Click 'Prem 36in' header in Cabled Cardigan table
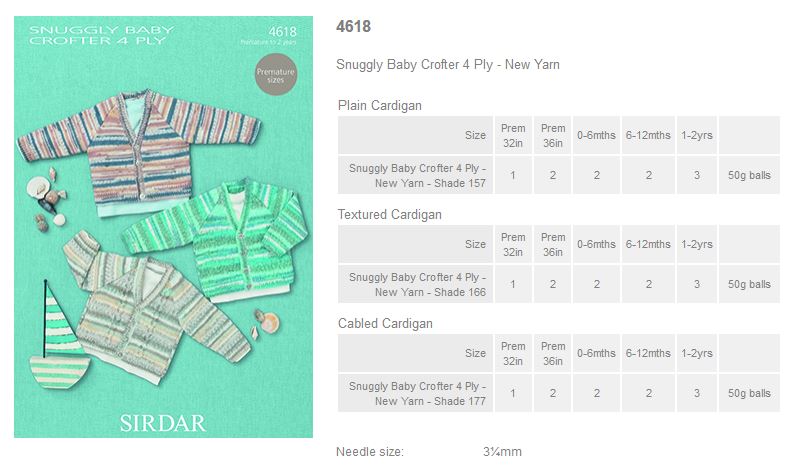This screenshot has width=797, height=468. pyautogui.click(x=553, y=353)
